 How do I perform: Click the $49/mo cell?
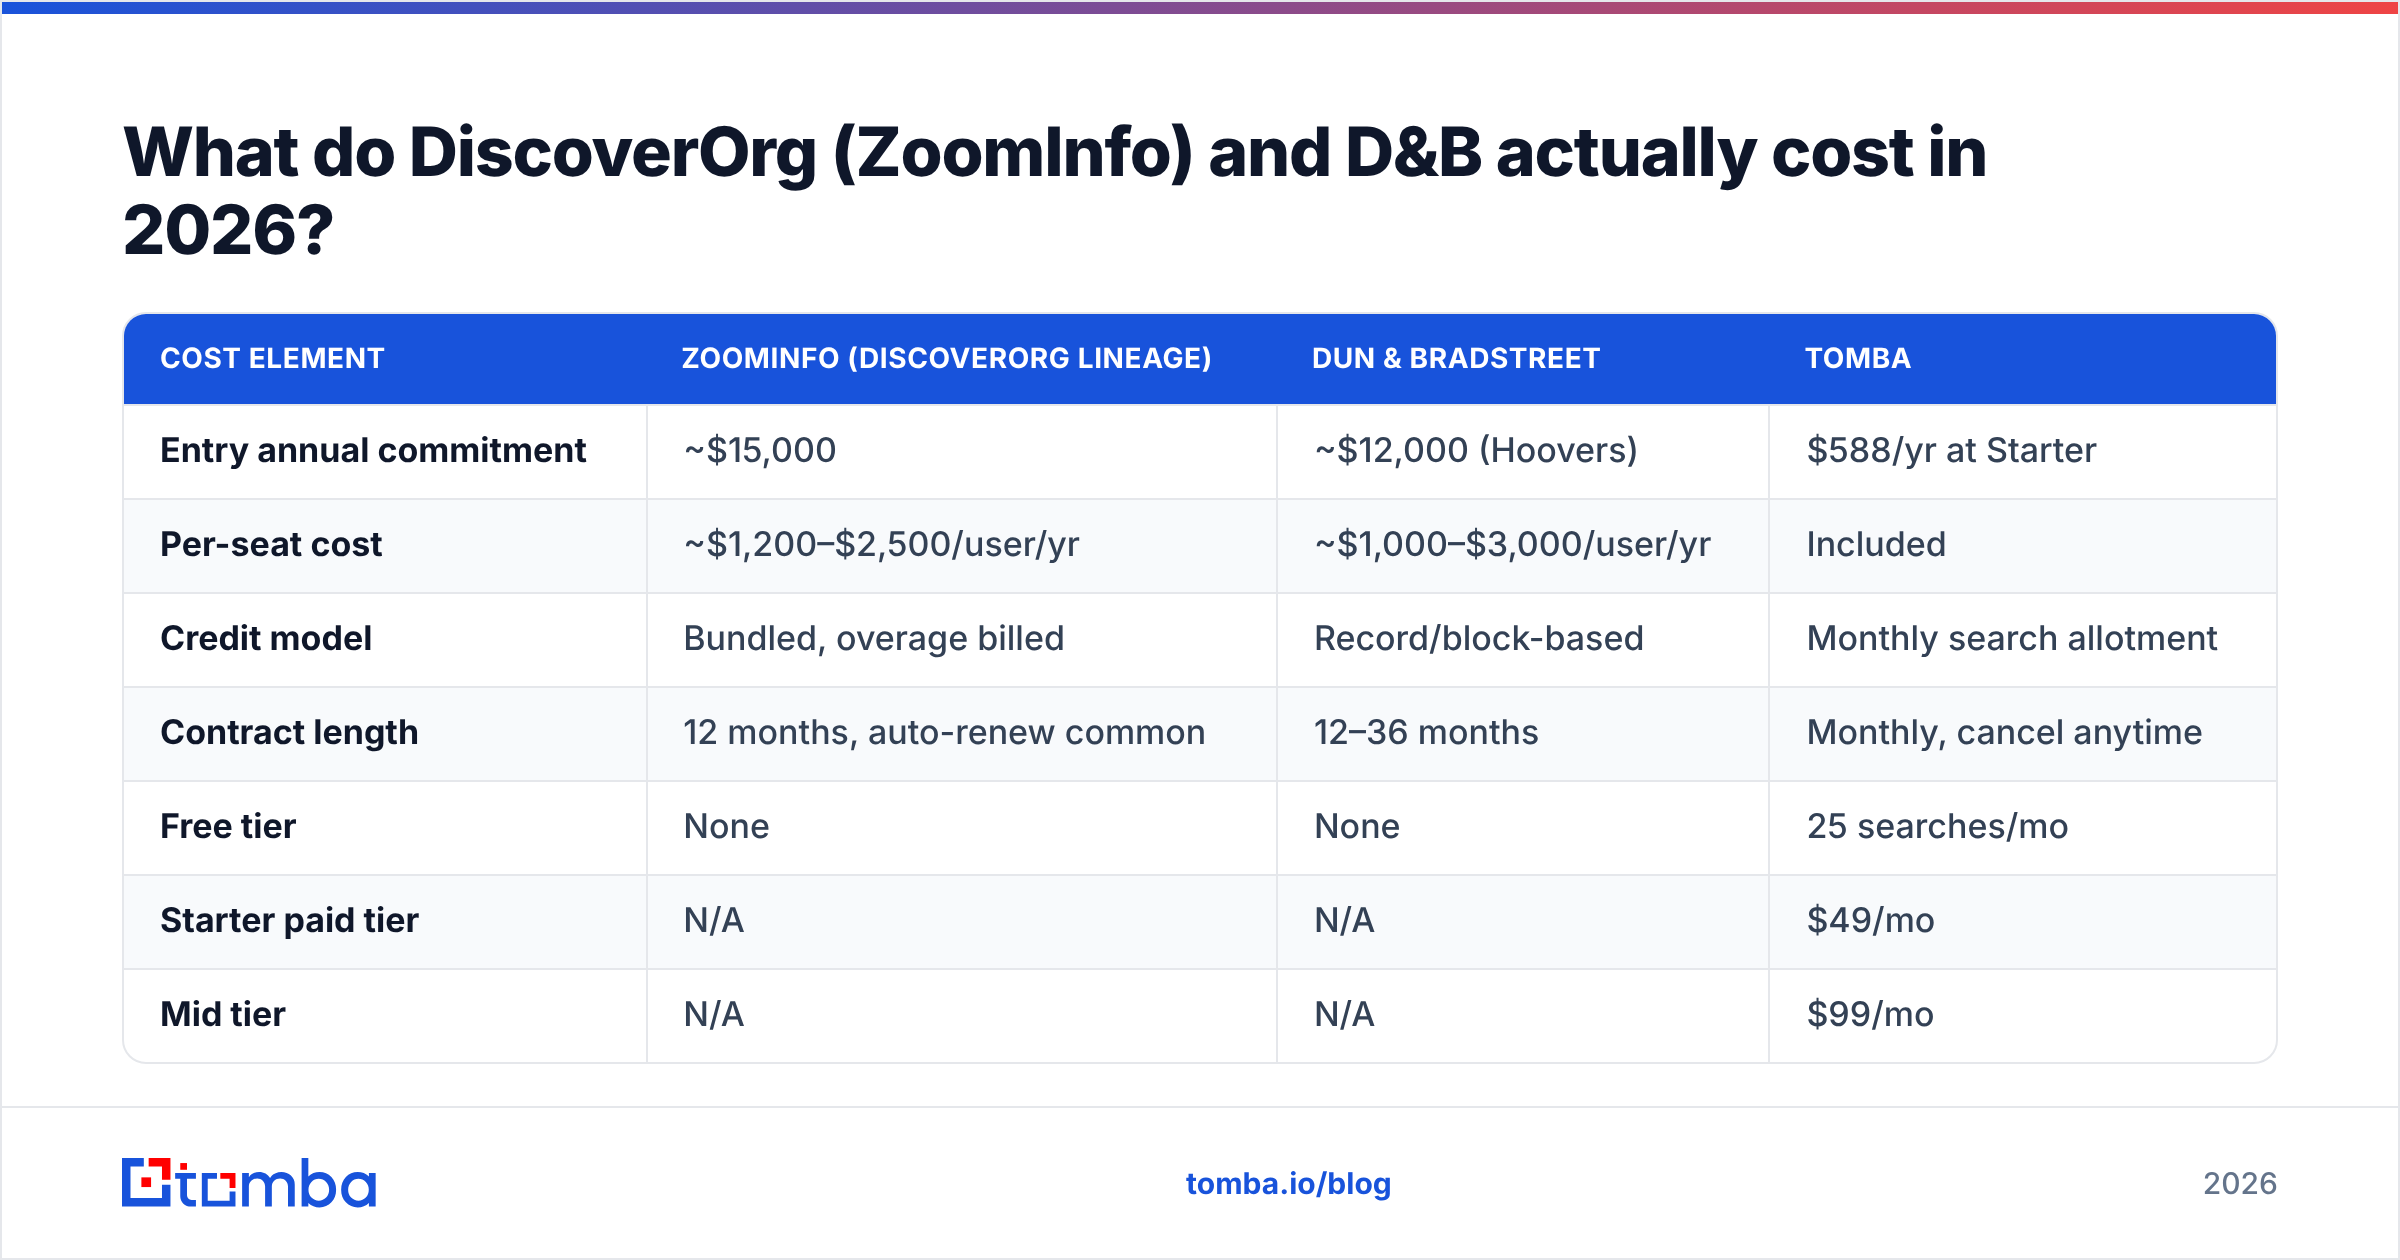tap(1870, 921)
